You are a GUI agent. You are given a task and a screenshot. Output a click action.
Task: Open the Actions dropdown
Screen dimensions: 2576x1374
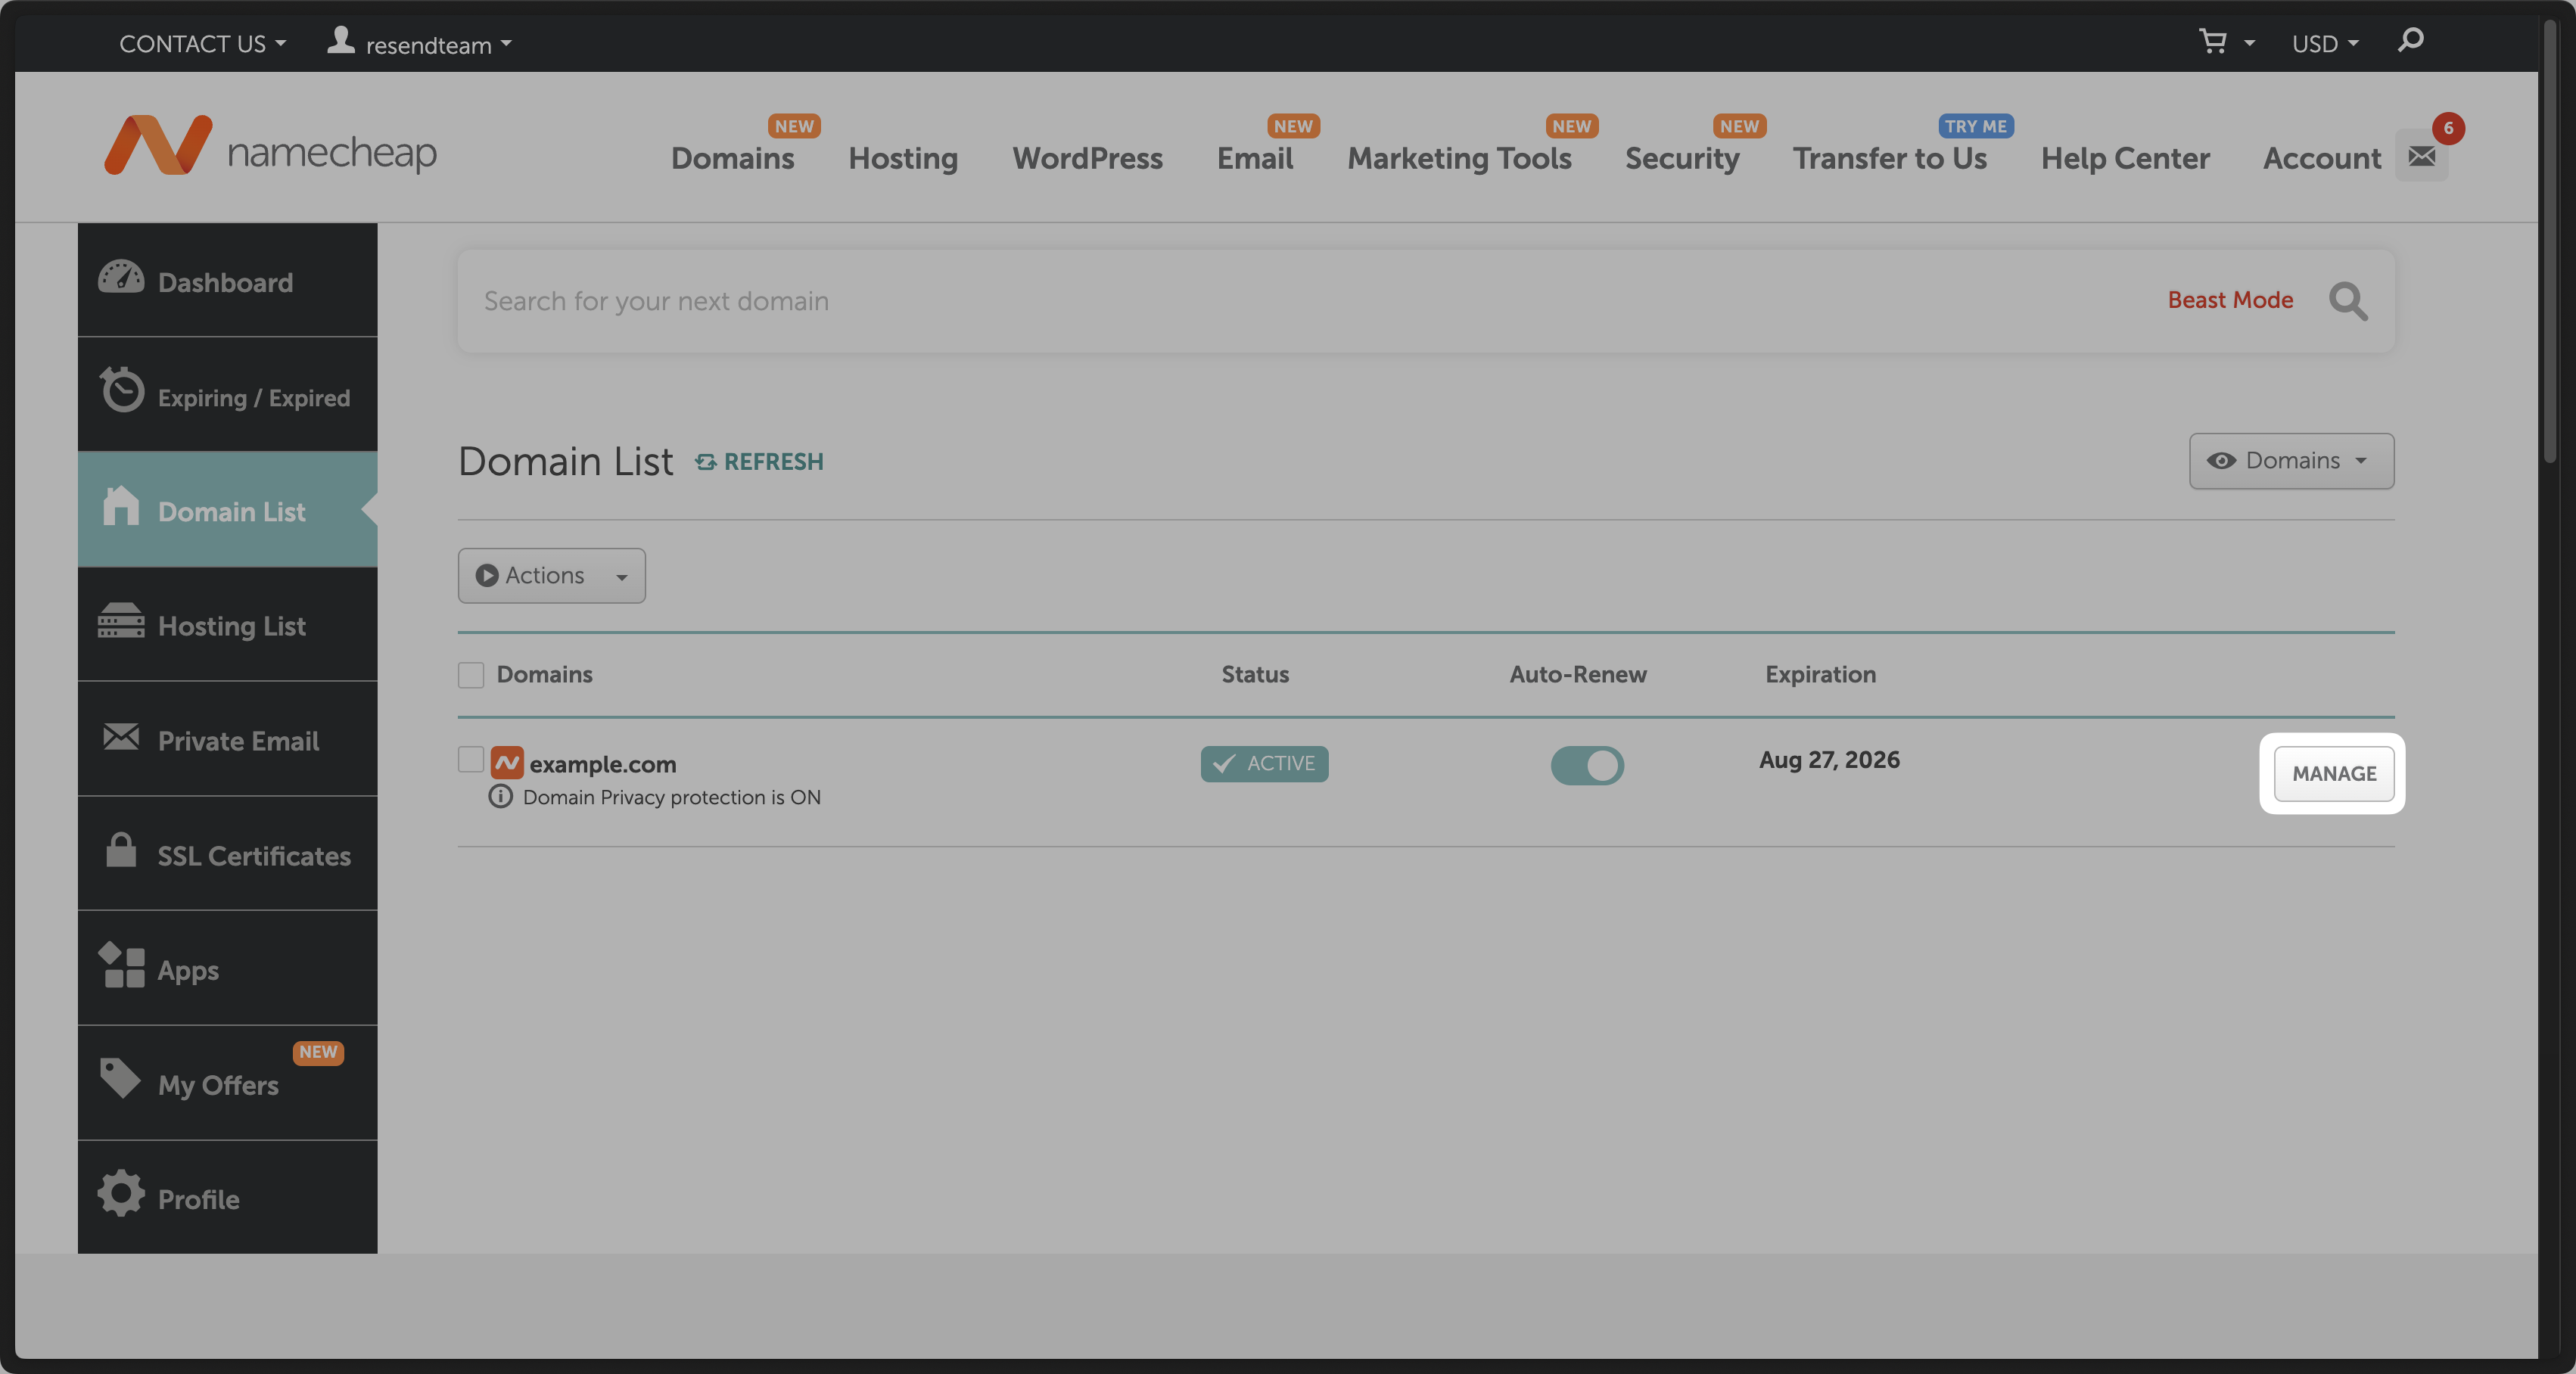pos(551,576)
